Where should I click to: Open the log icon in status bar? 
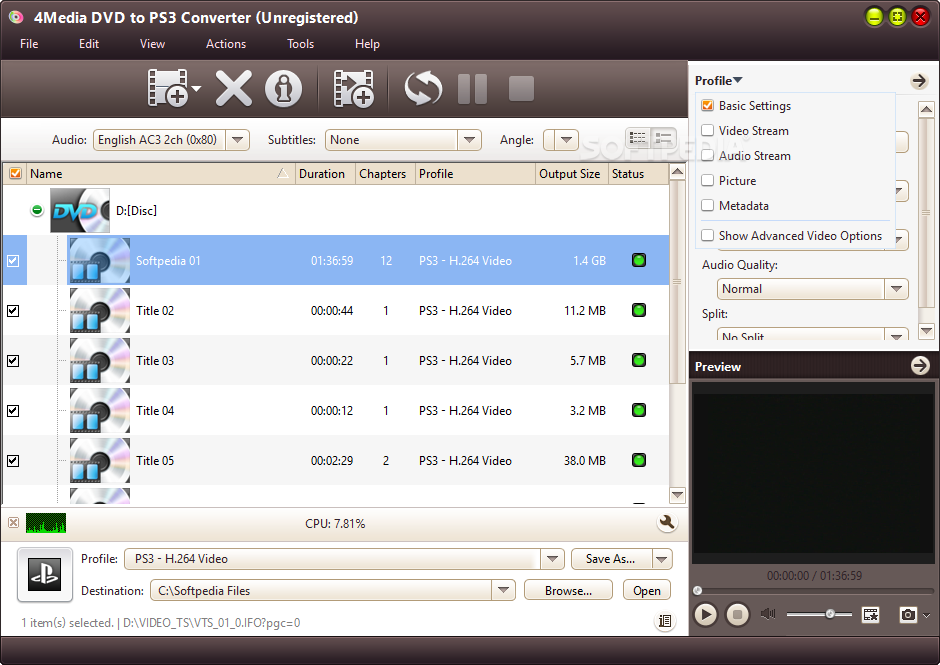(664, 621)
